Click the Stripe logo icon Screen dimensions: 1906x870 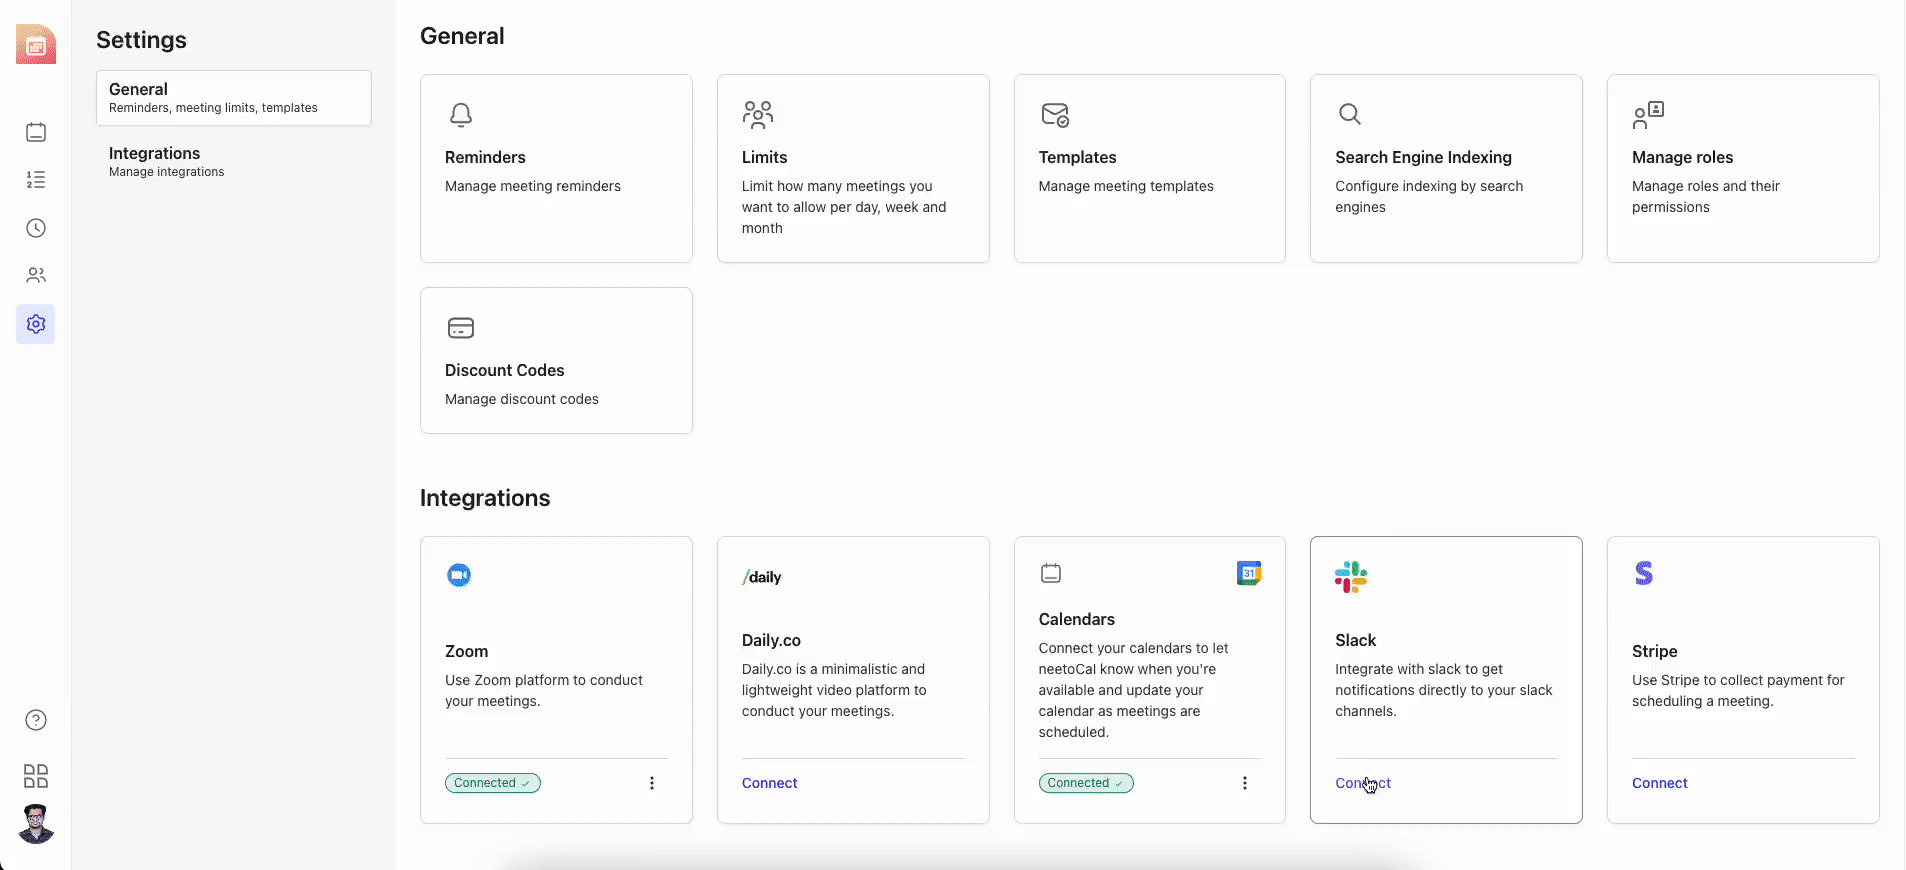tap(1644, 573)
